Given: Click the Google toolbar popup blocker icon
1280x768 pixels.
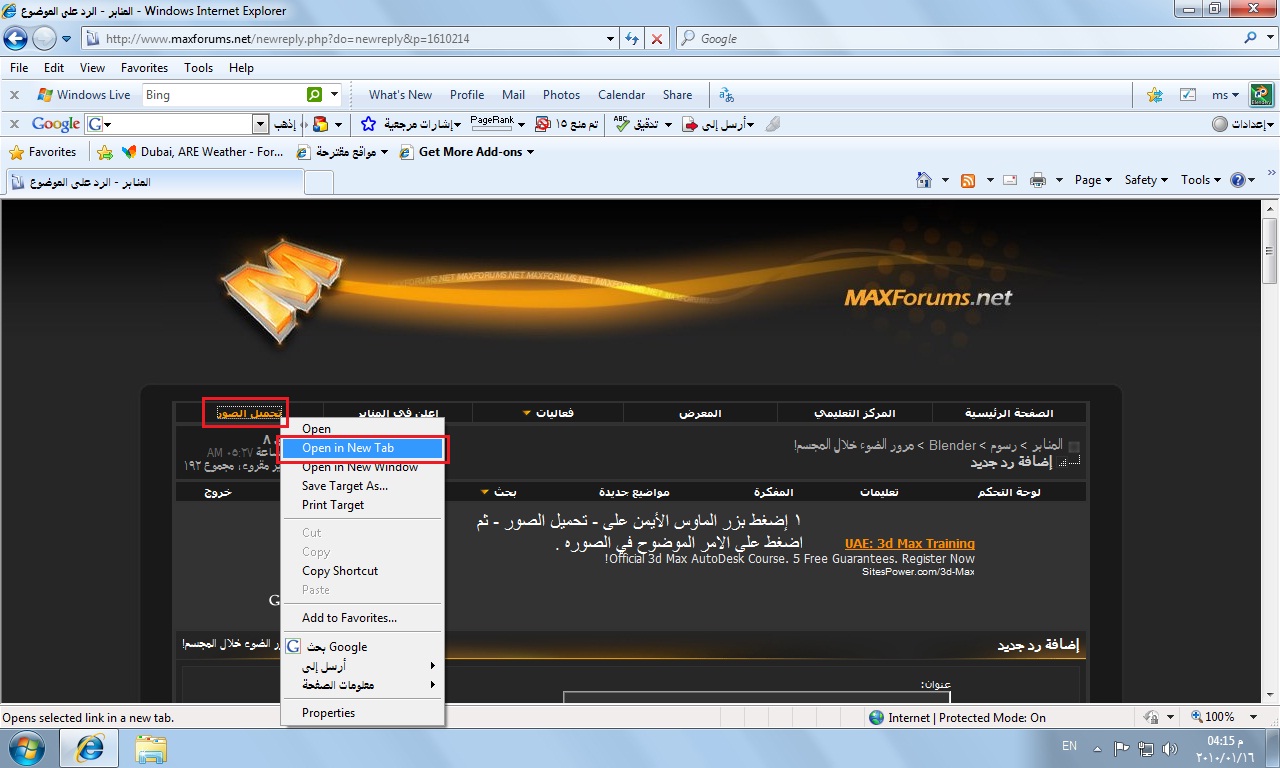Looking at the screenshot, I should tap(542, 124).
